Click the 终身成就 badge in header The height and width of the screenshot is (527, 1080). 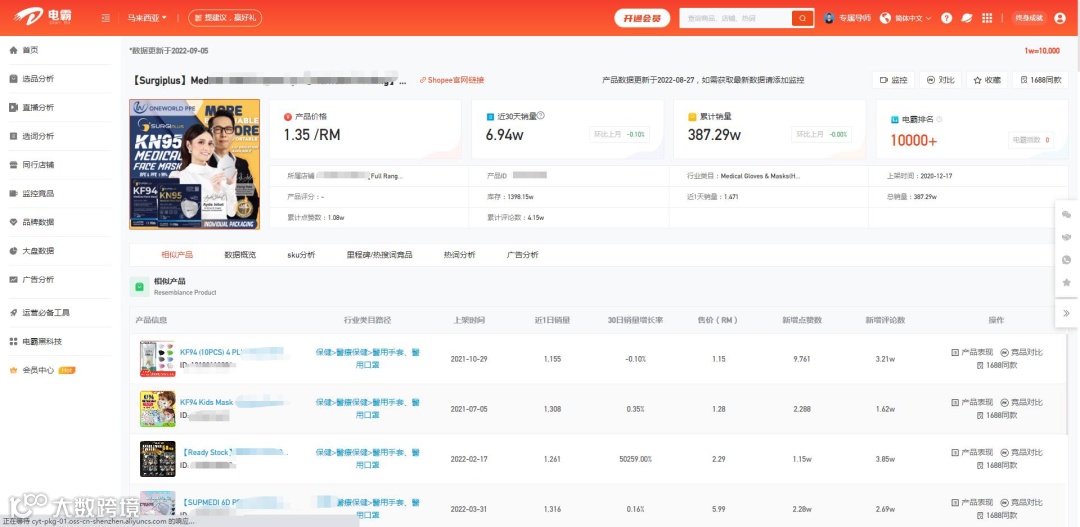coord(1029,18)
